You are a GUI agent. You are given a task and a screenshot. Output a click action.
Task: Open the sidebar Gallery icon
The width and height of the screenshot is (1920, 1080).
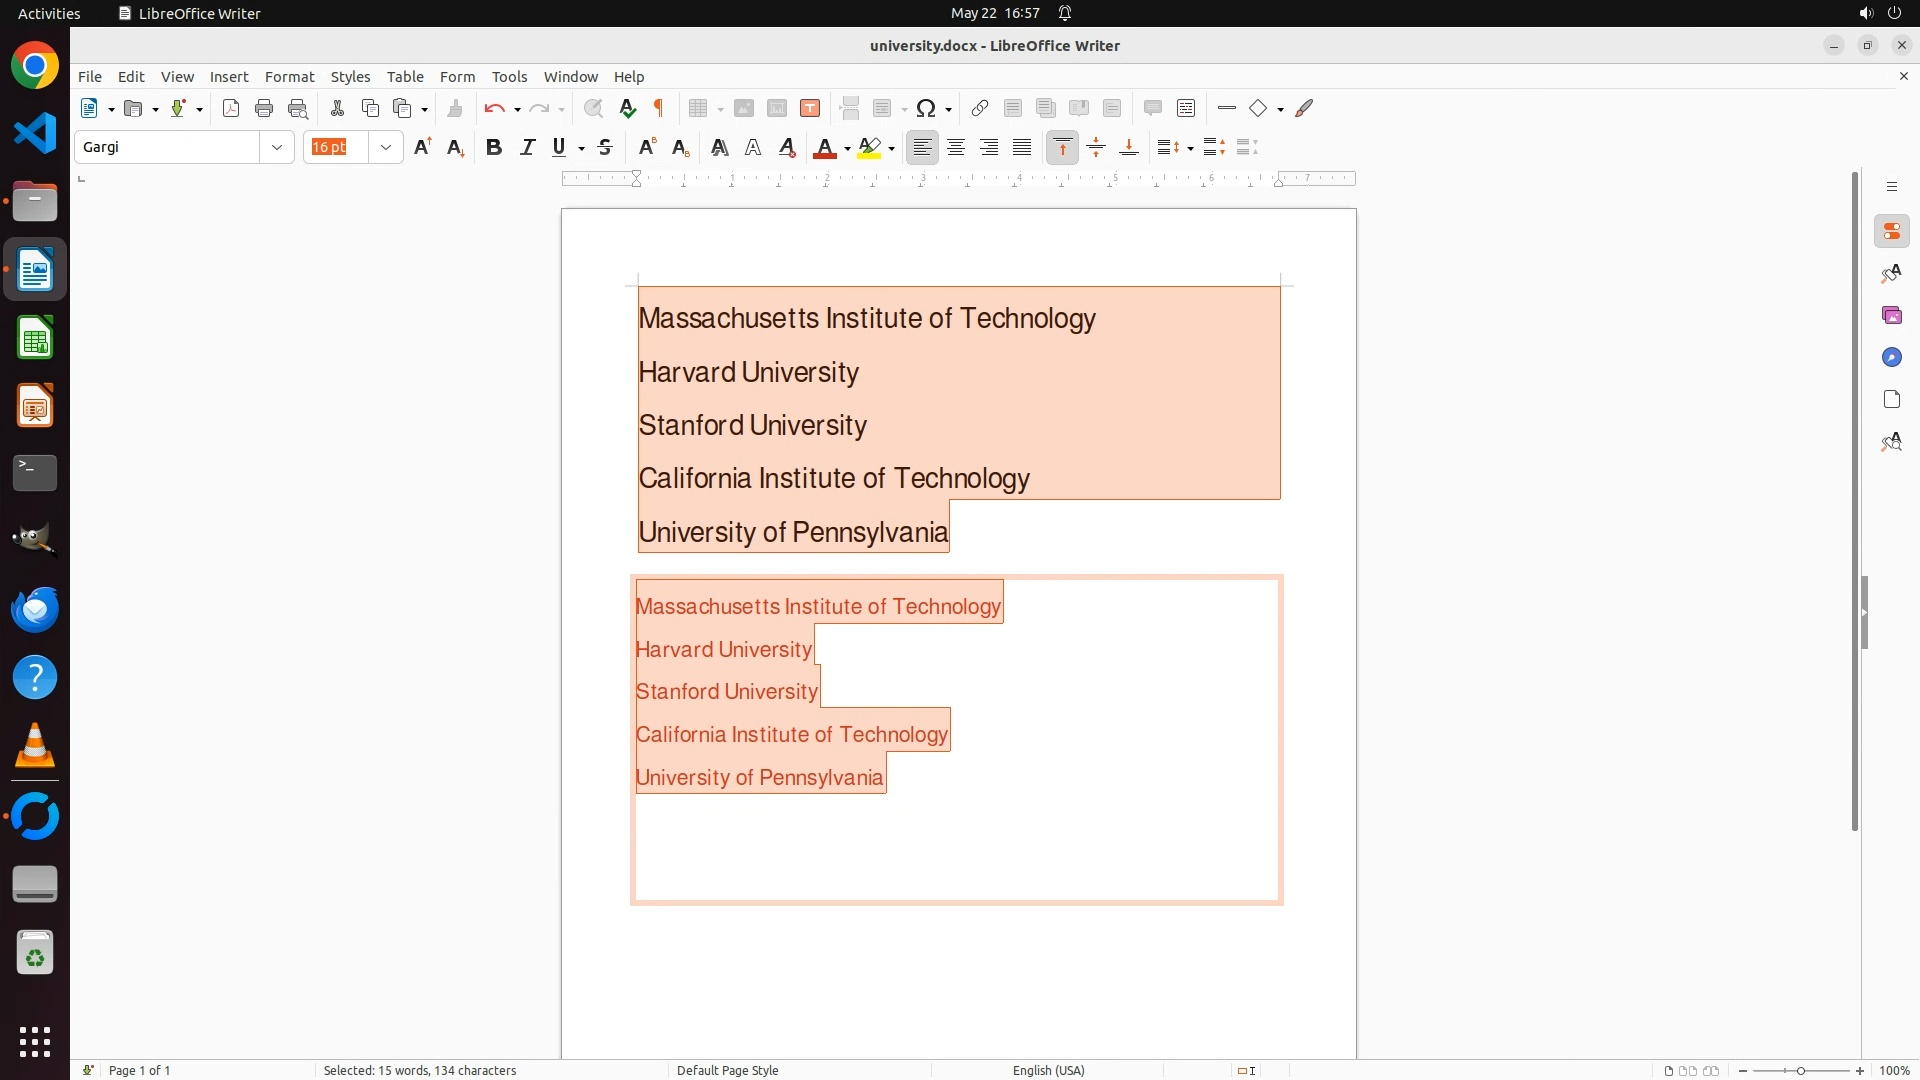pos(1891,316)
